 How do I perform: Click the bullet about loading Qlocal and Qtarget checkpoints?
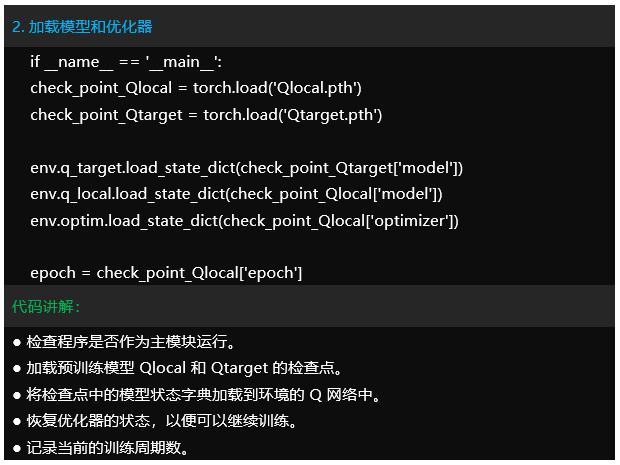point(185,368)
